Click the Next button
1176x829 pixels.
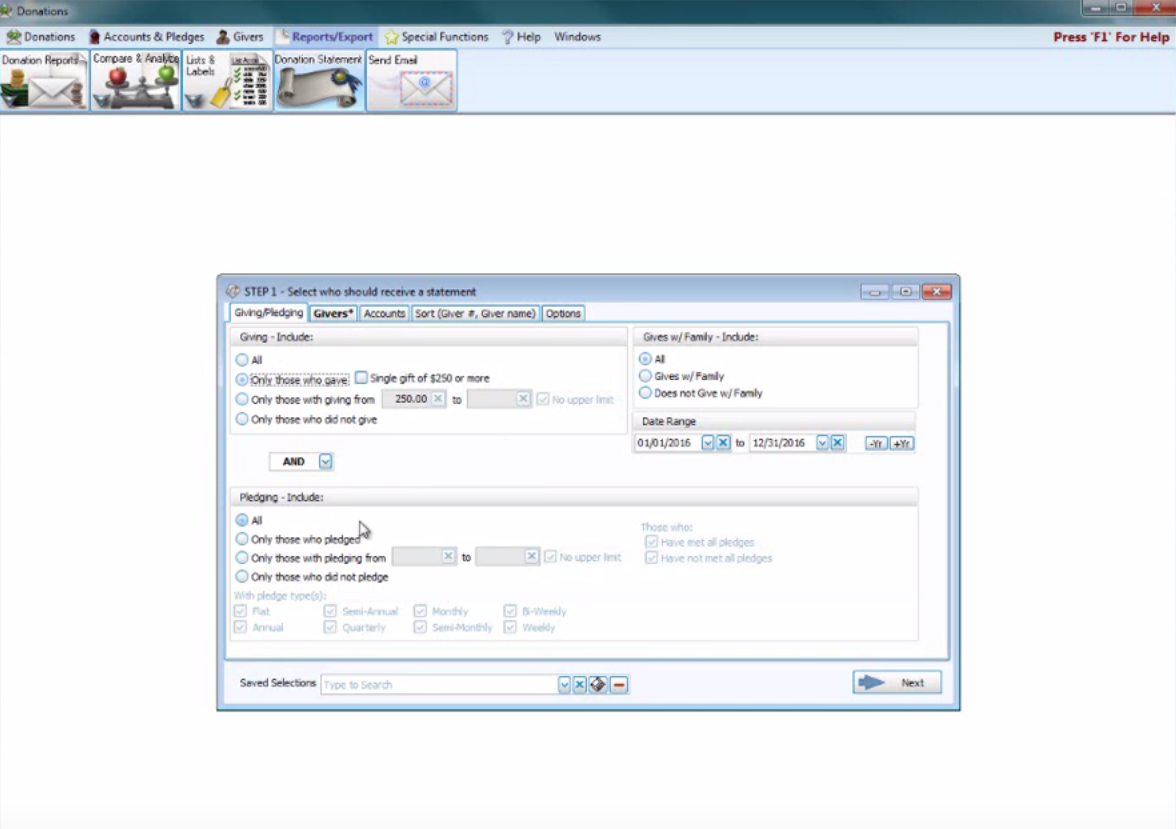tap(896, 683)
